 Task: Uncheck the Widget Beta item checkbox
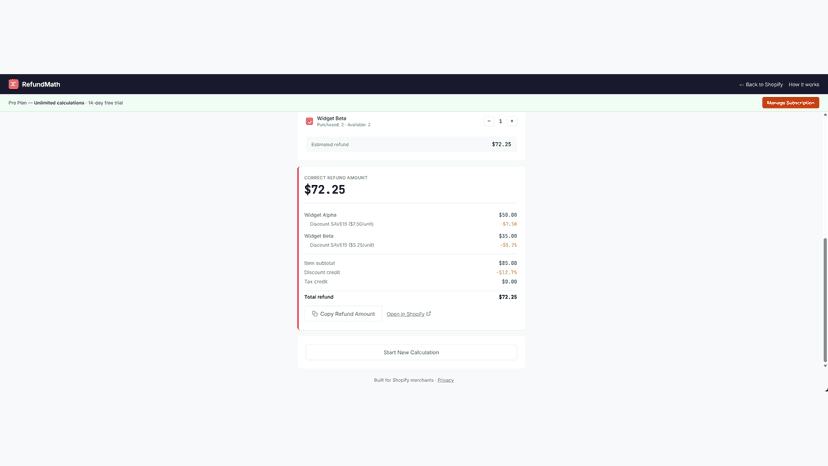click(309, 122)
